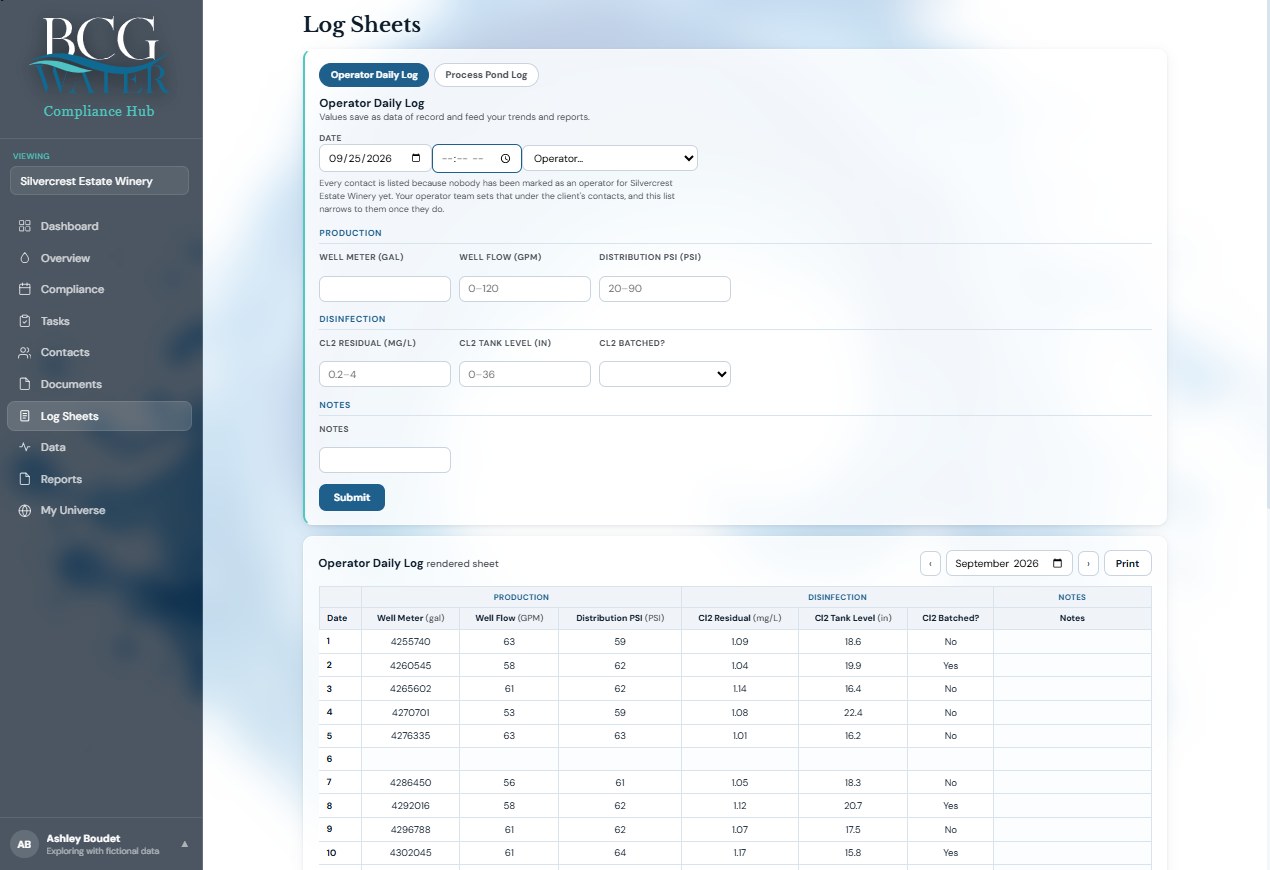This screenshot has height=870, width=1270.
Task: Open Contacts from sidebar menu
Action: (x=99, y=352)
